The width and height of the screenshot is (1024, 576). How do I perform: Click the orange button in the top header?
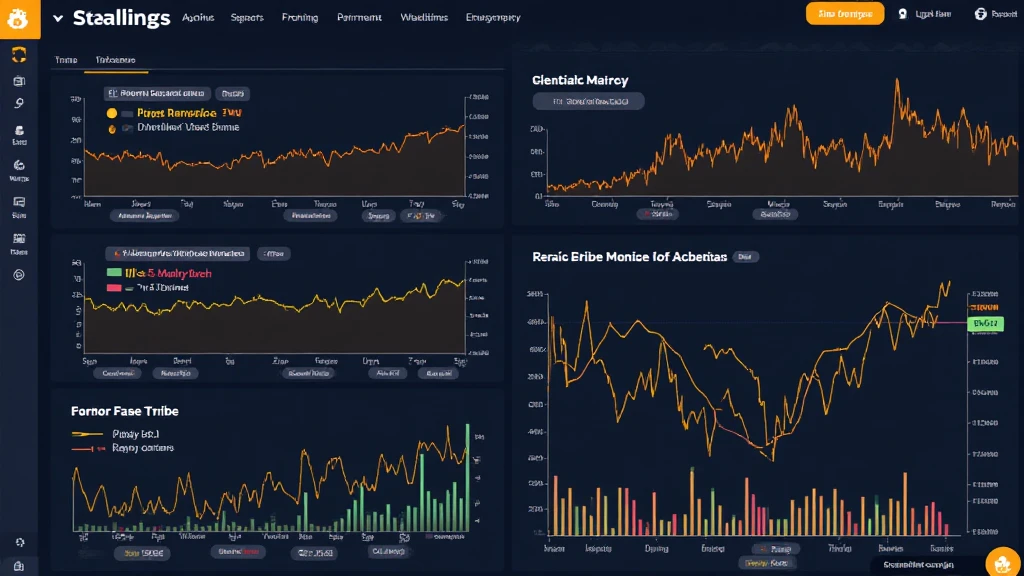tap(844, 13)
